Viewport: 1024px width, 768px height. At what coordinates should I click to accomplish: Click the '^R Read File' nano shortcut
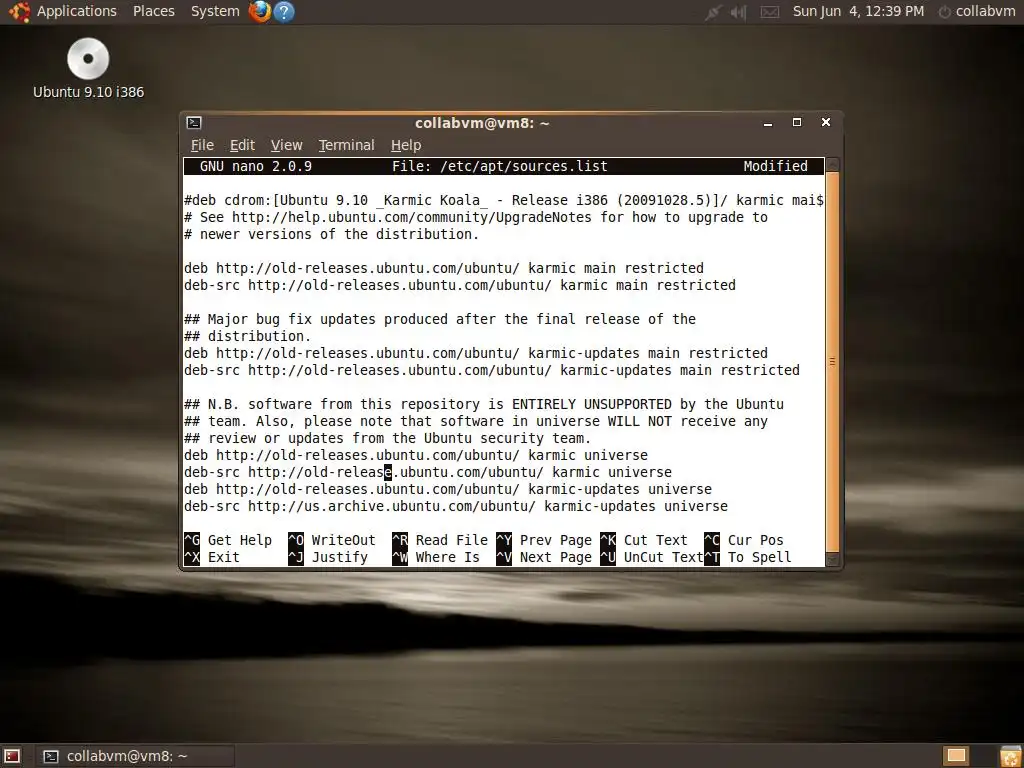[440, 540]
